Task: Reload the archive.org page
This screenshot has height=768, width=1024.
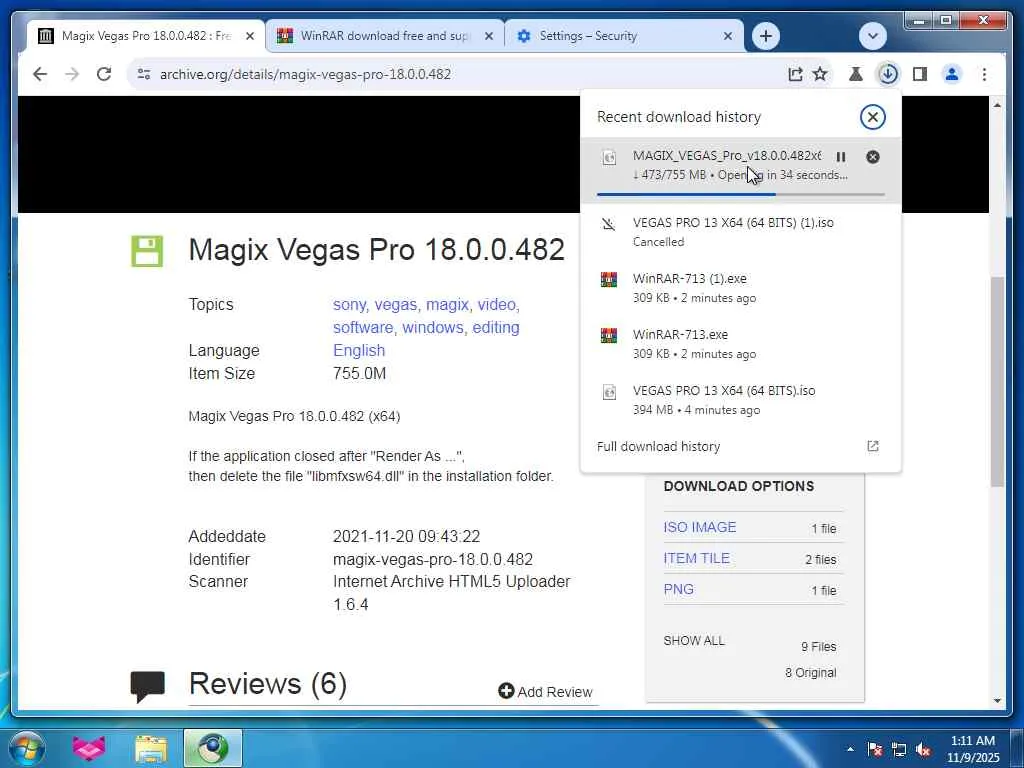Action: tap(104, 74)
